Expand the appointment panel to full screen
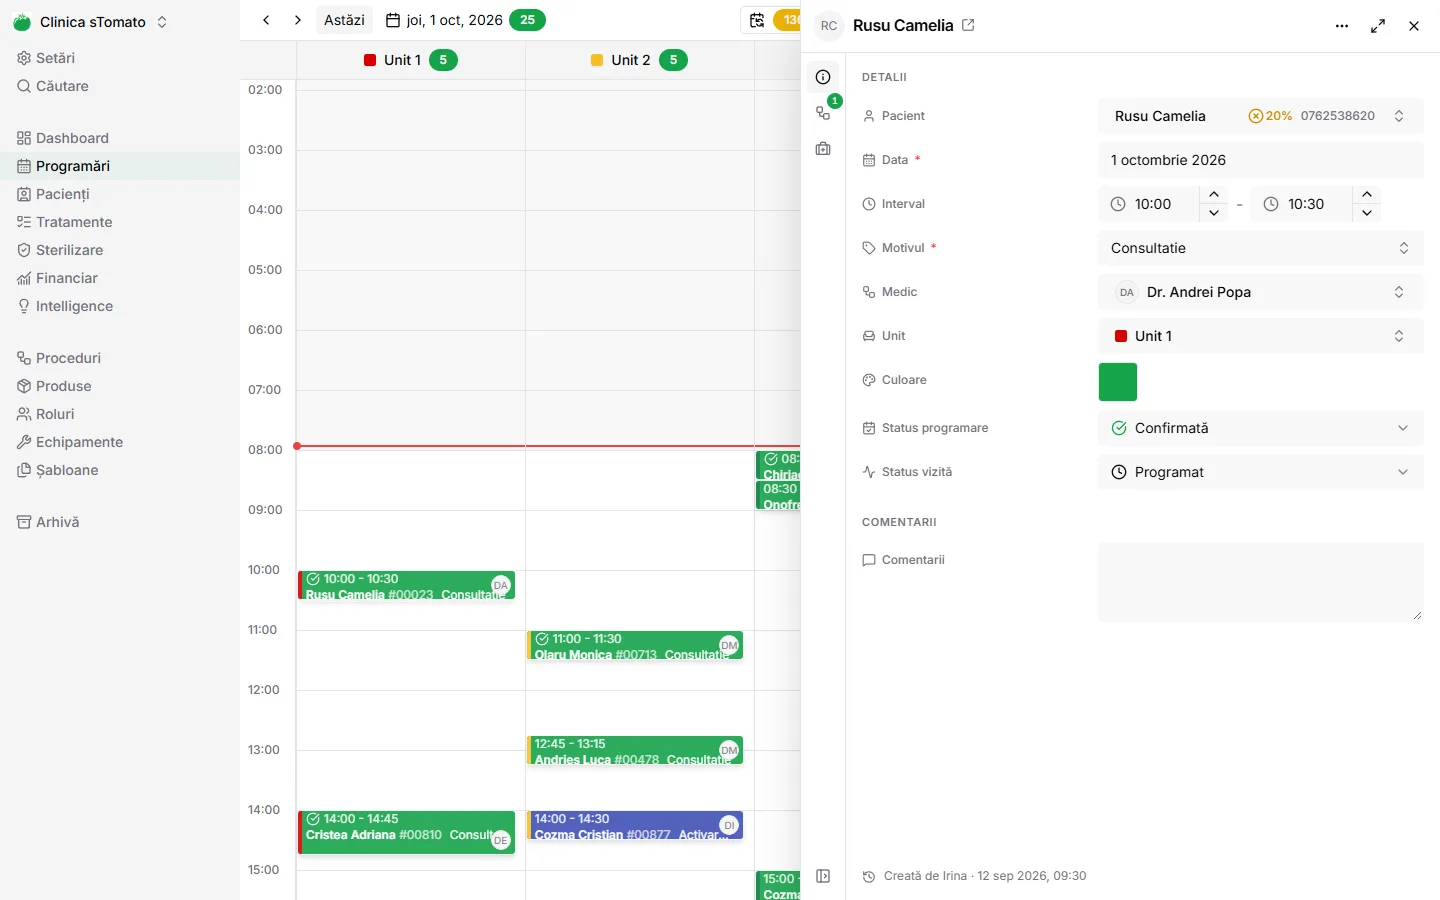 pos(1378,26)
